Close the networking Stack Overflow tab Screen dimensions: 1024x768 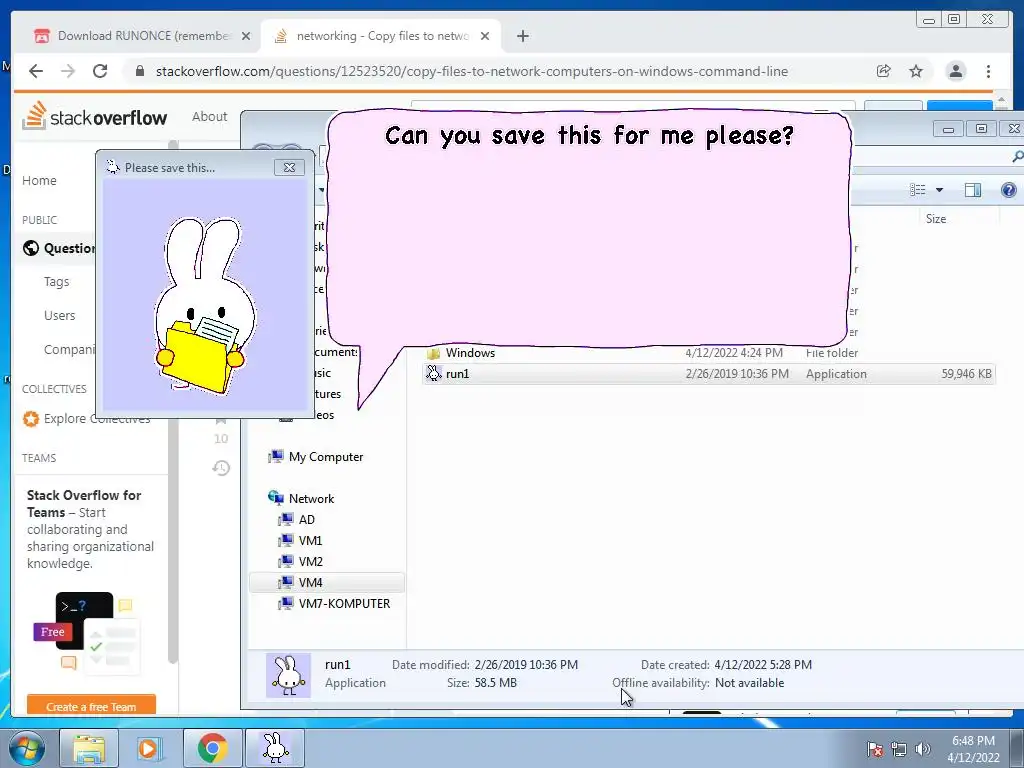(x=485, y=36)
